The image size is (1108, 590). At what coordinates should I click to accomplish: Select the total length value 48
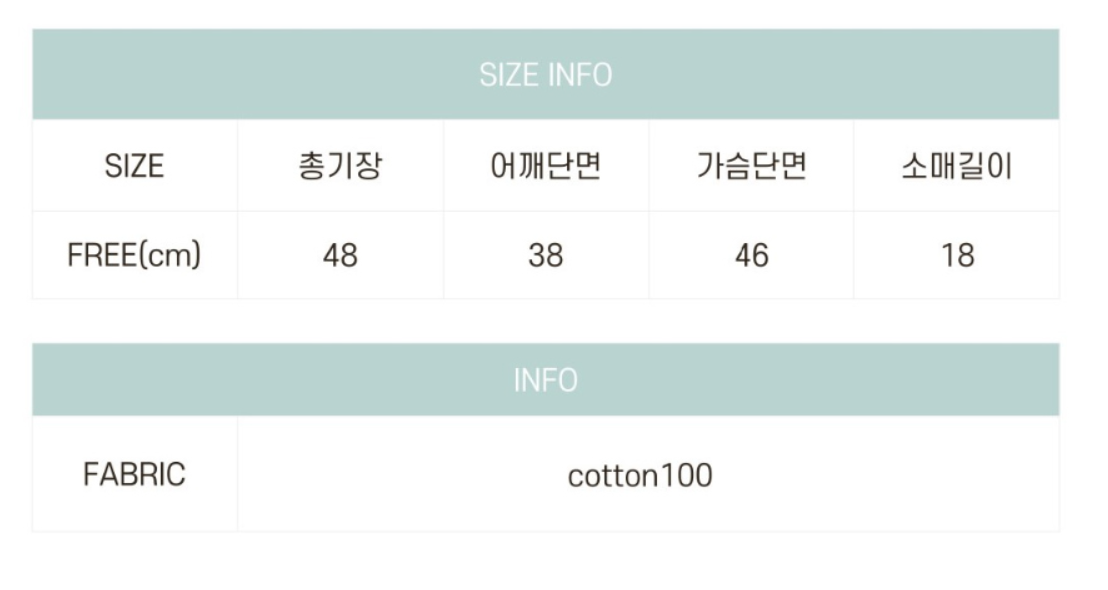(x=340, y=255)
